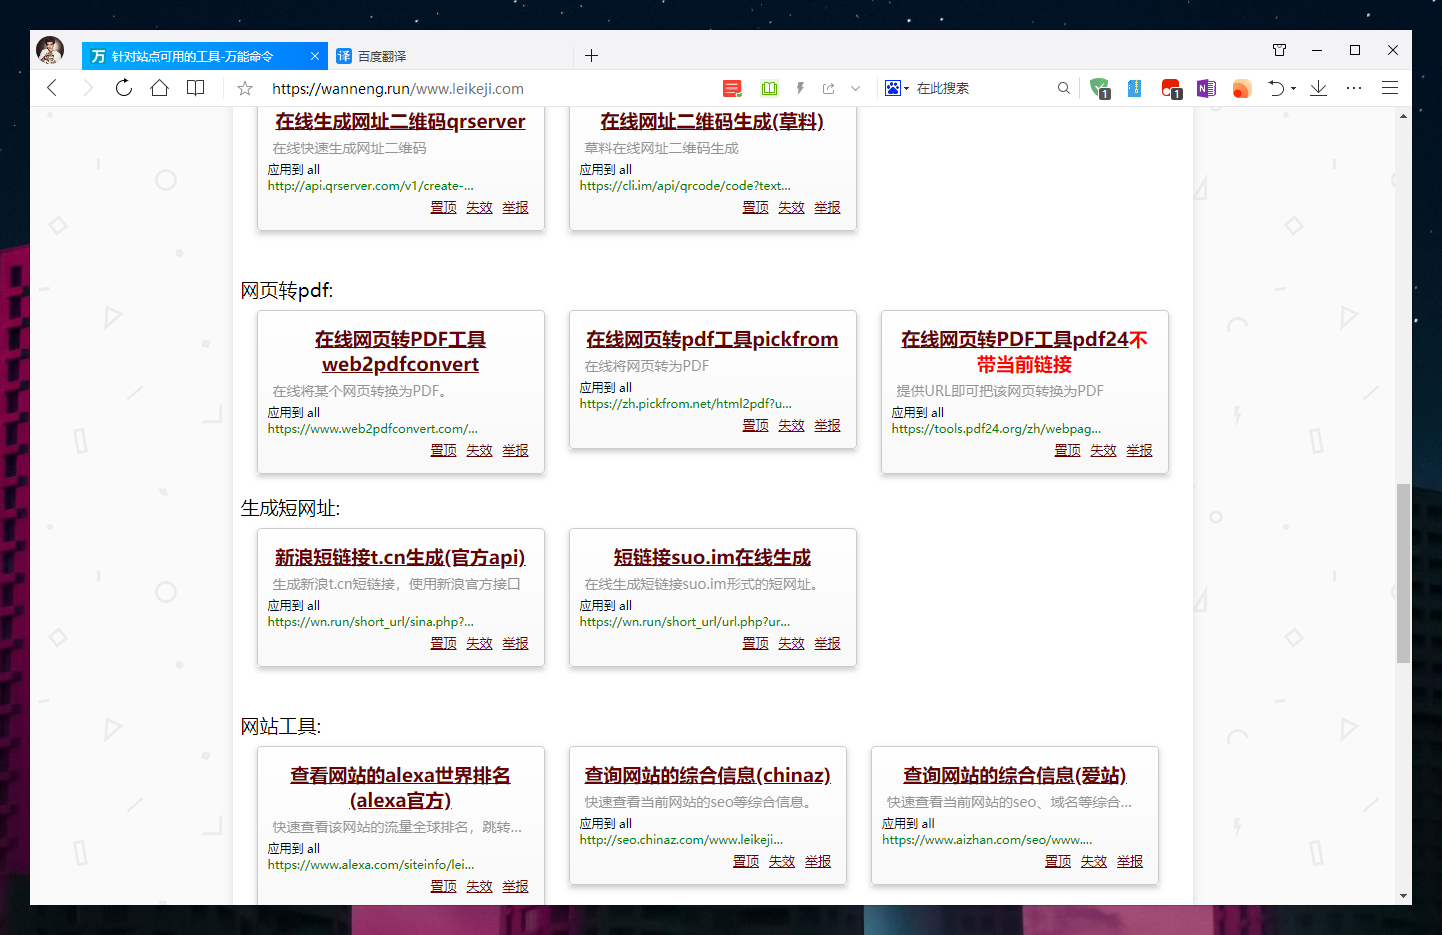Open the hamburger main menu
Image resolution: width=1442 pixels, height=935 pixels.
point(1389,88)
